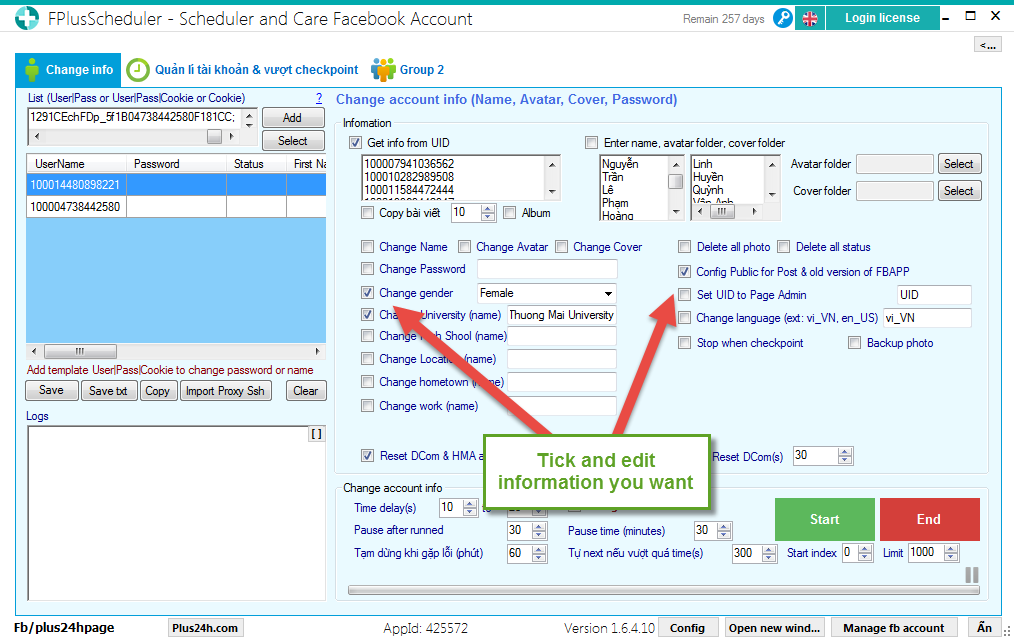The image size is (1014, 640).
Task: Click the Clear button
Action: tap(305, 390)
